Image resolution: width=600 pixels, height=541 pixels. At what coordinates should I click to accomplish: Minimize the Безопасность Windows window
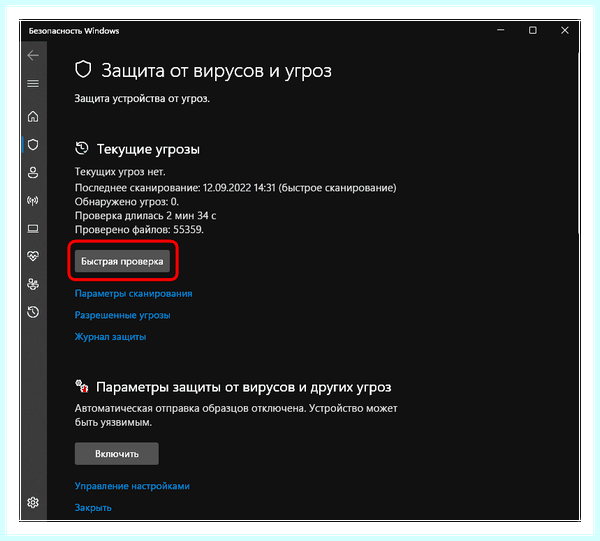(x=501, y=30)
